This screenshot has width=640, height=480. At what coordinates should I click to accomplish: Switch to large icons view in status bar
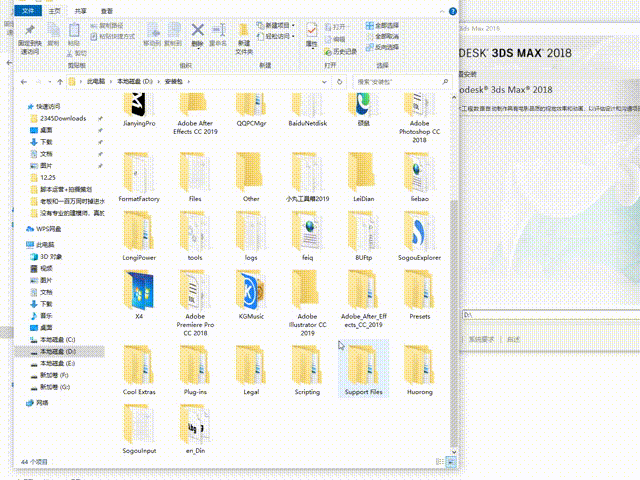[x=451, y=462]
